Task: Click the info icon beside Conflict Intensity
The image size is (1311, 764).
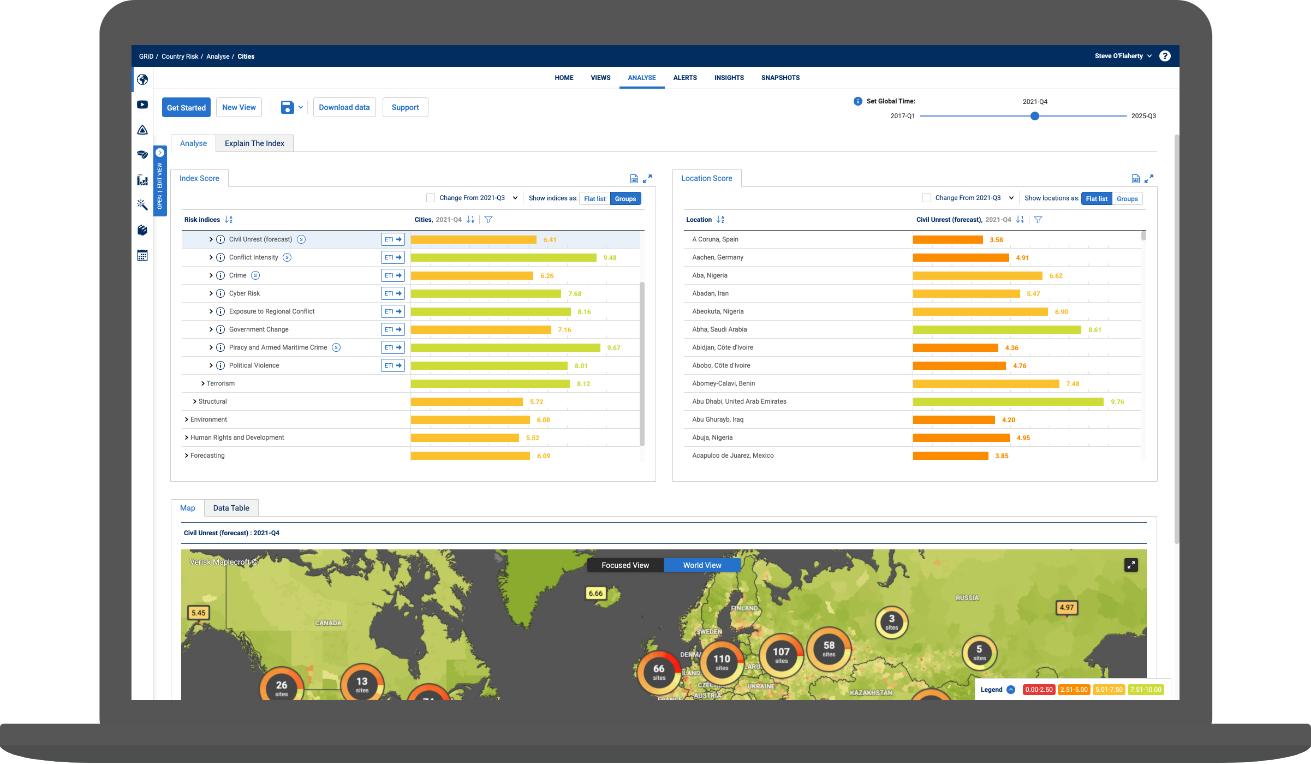Action: (221, 258)
